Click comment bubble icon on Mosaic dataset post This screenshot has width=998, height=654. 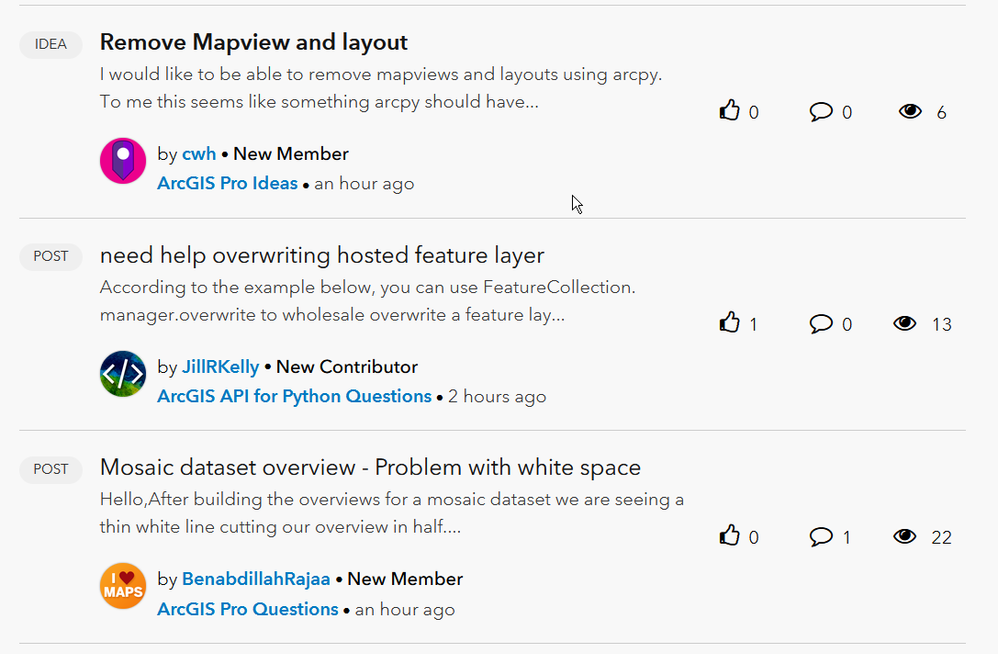(x=821, y=537)
